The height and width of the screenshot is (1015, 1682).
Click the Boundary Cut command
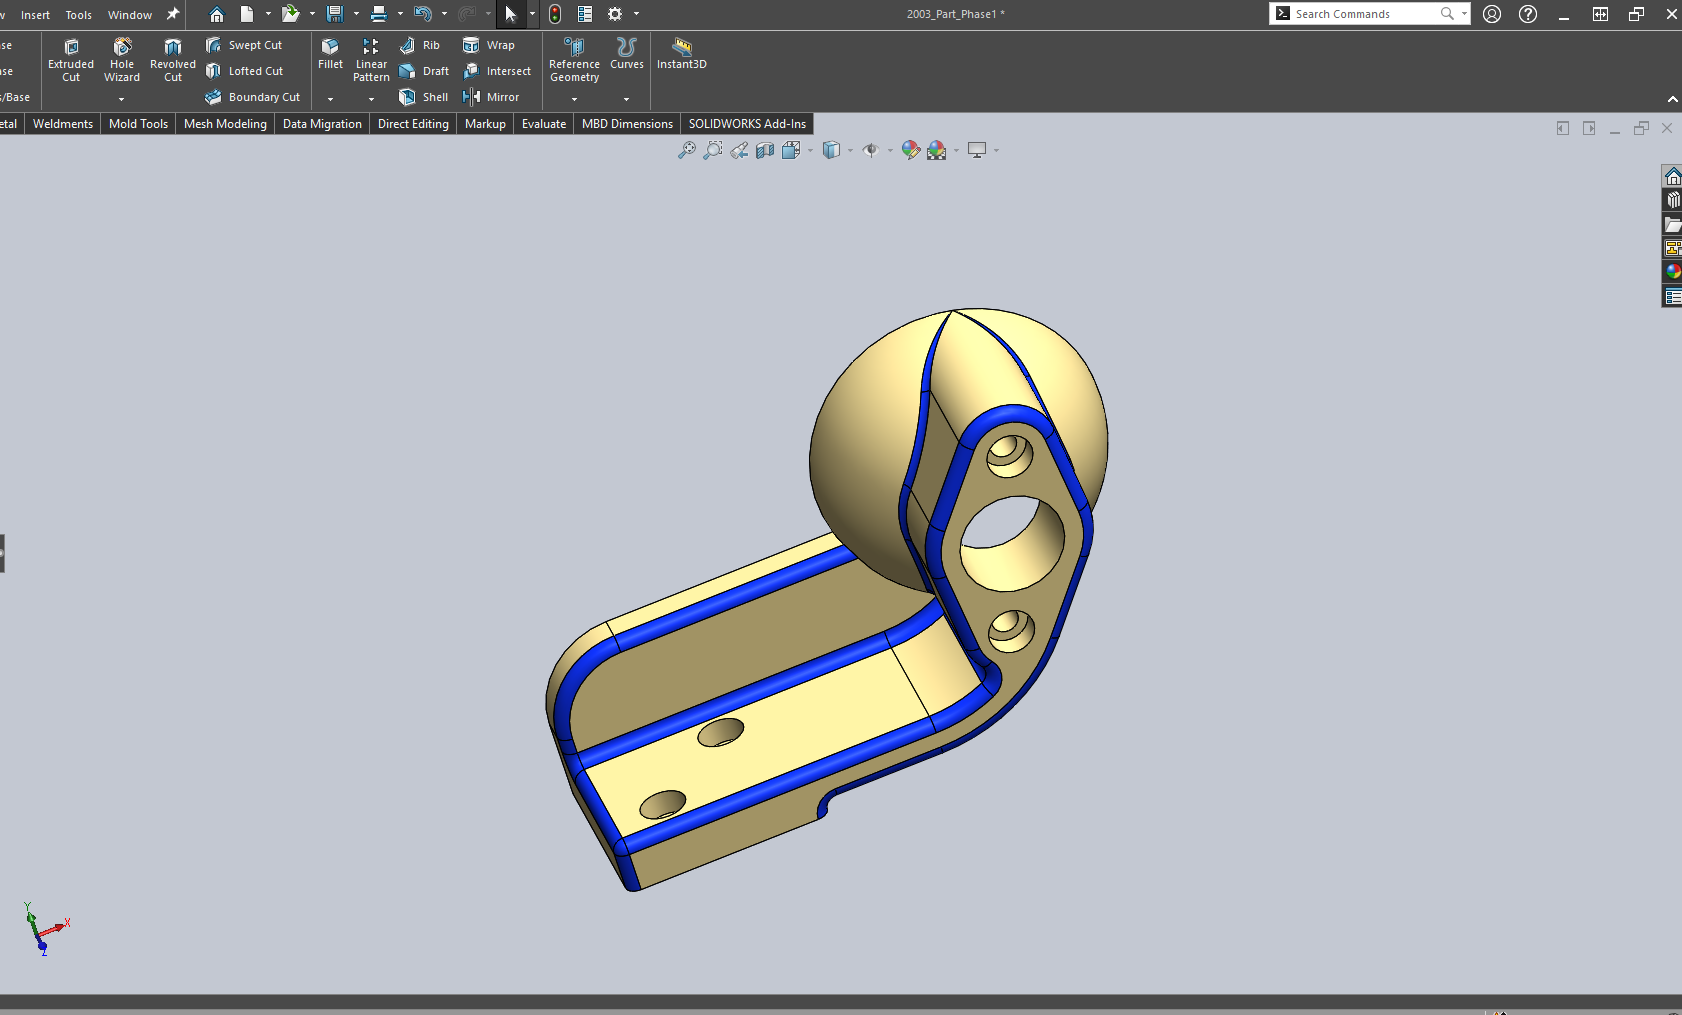(x=253, y=97)
